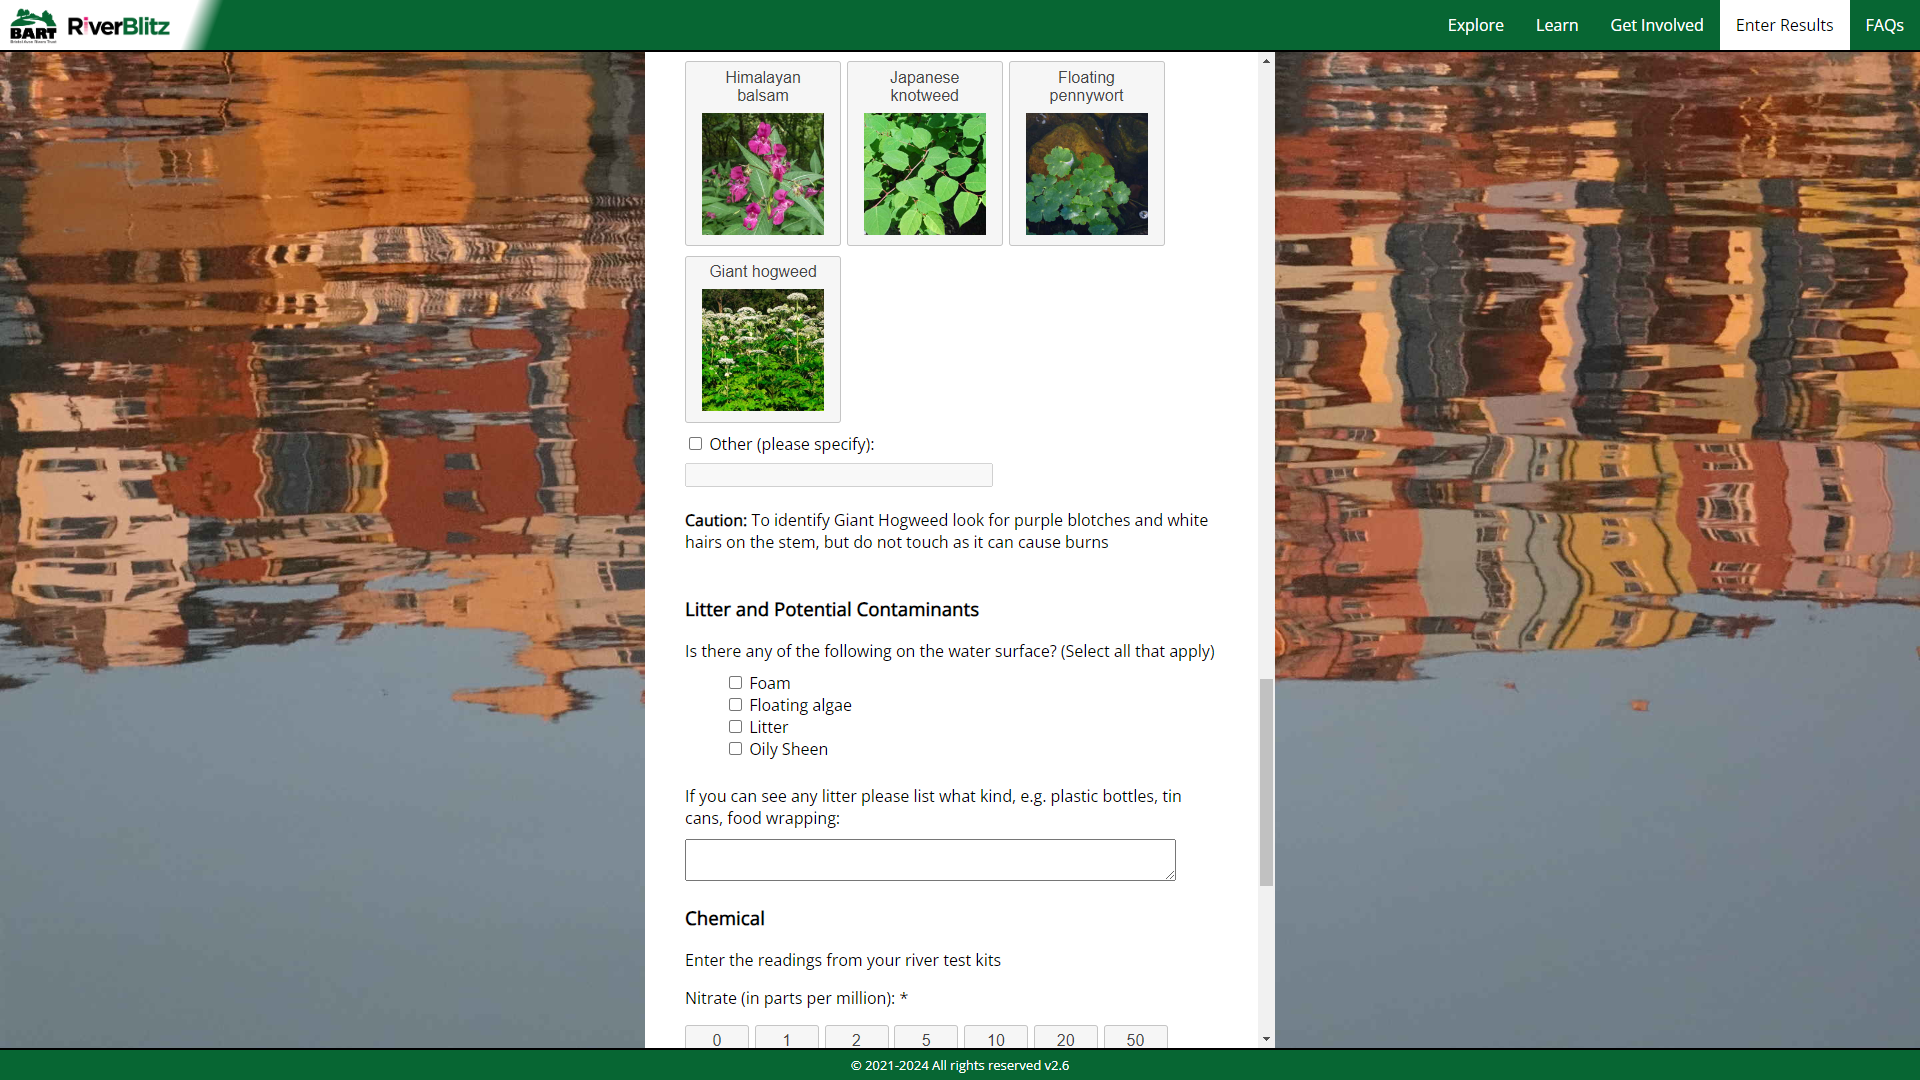The height and width of the screenshot is (1080, 1920).
Task: Click the Enter Results active tab
Action: (x=1783, y=25)
